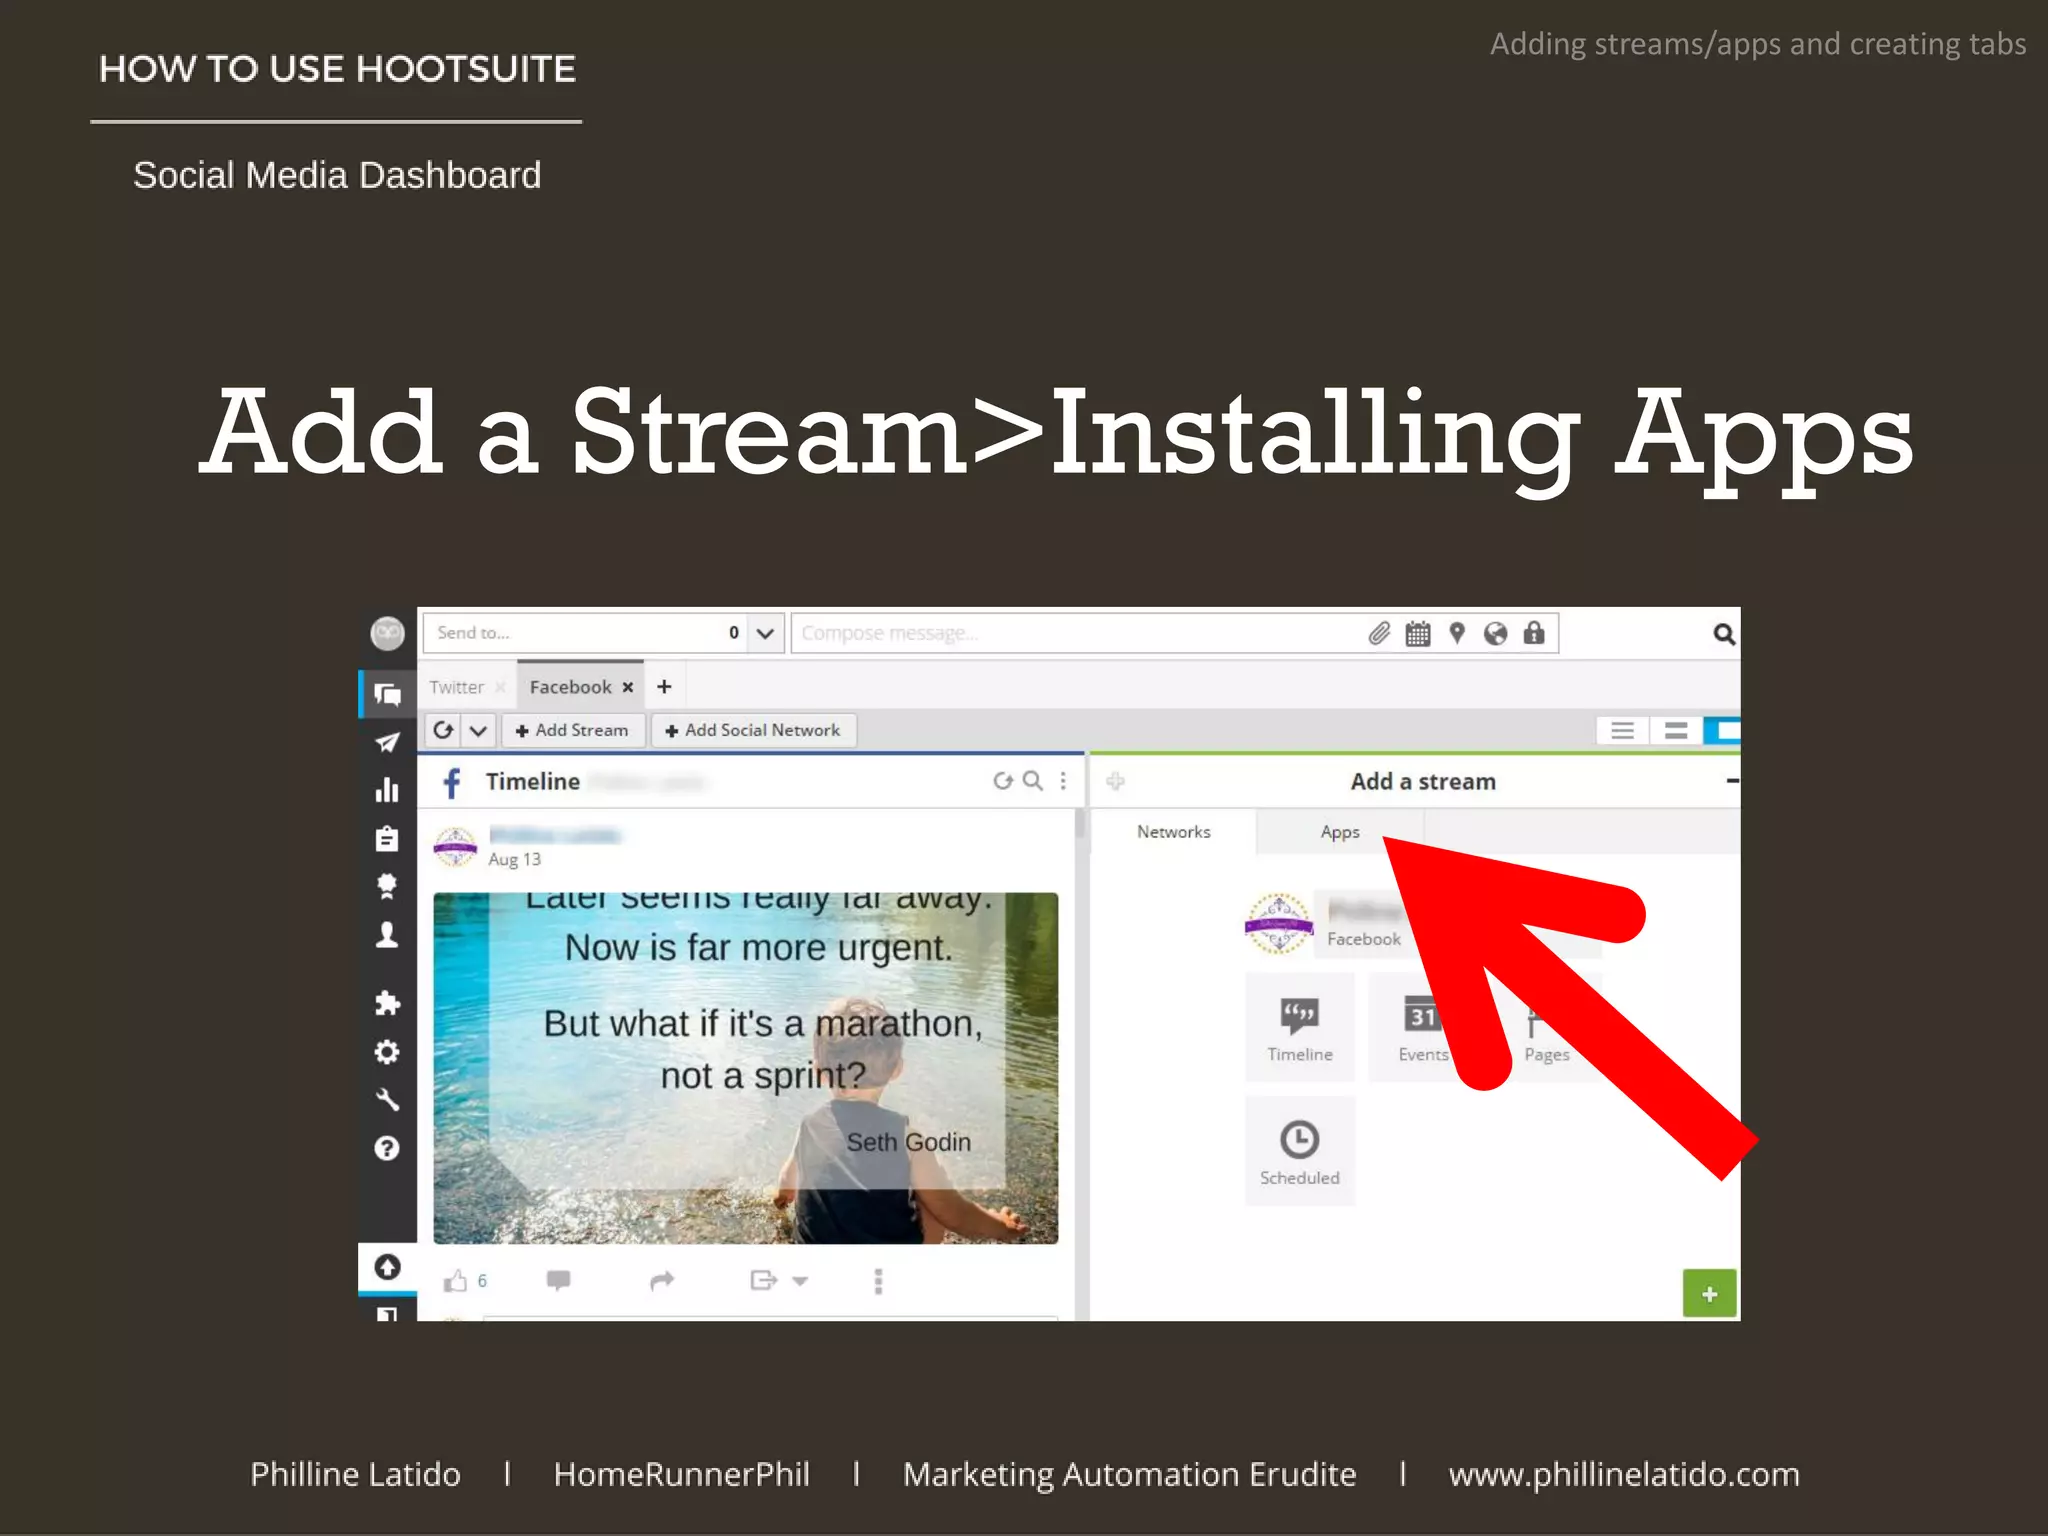Close the Facebook tab
The image size is (2048, 1536).
pyautogui.click(x=628, y=687)
